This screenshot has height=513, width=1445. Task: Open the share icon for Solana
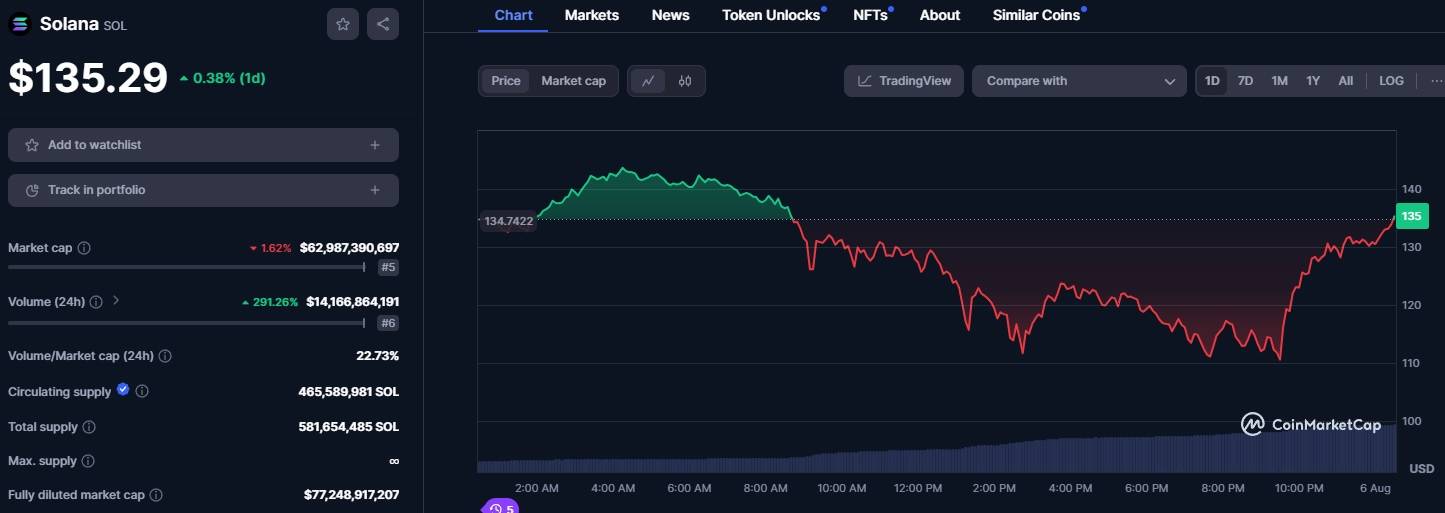[x=383, y=24]
